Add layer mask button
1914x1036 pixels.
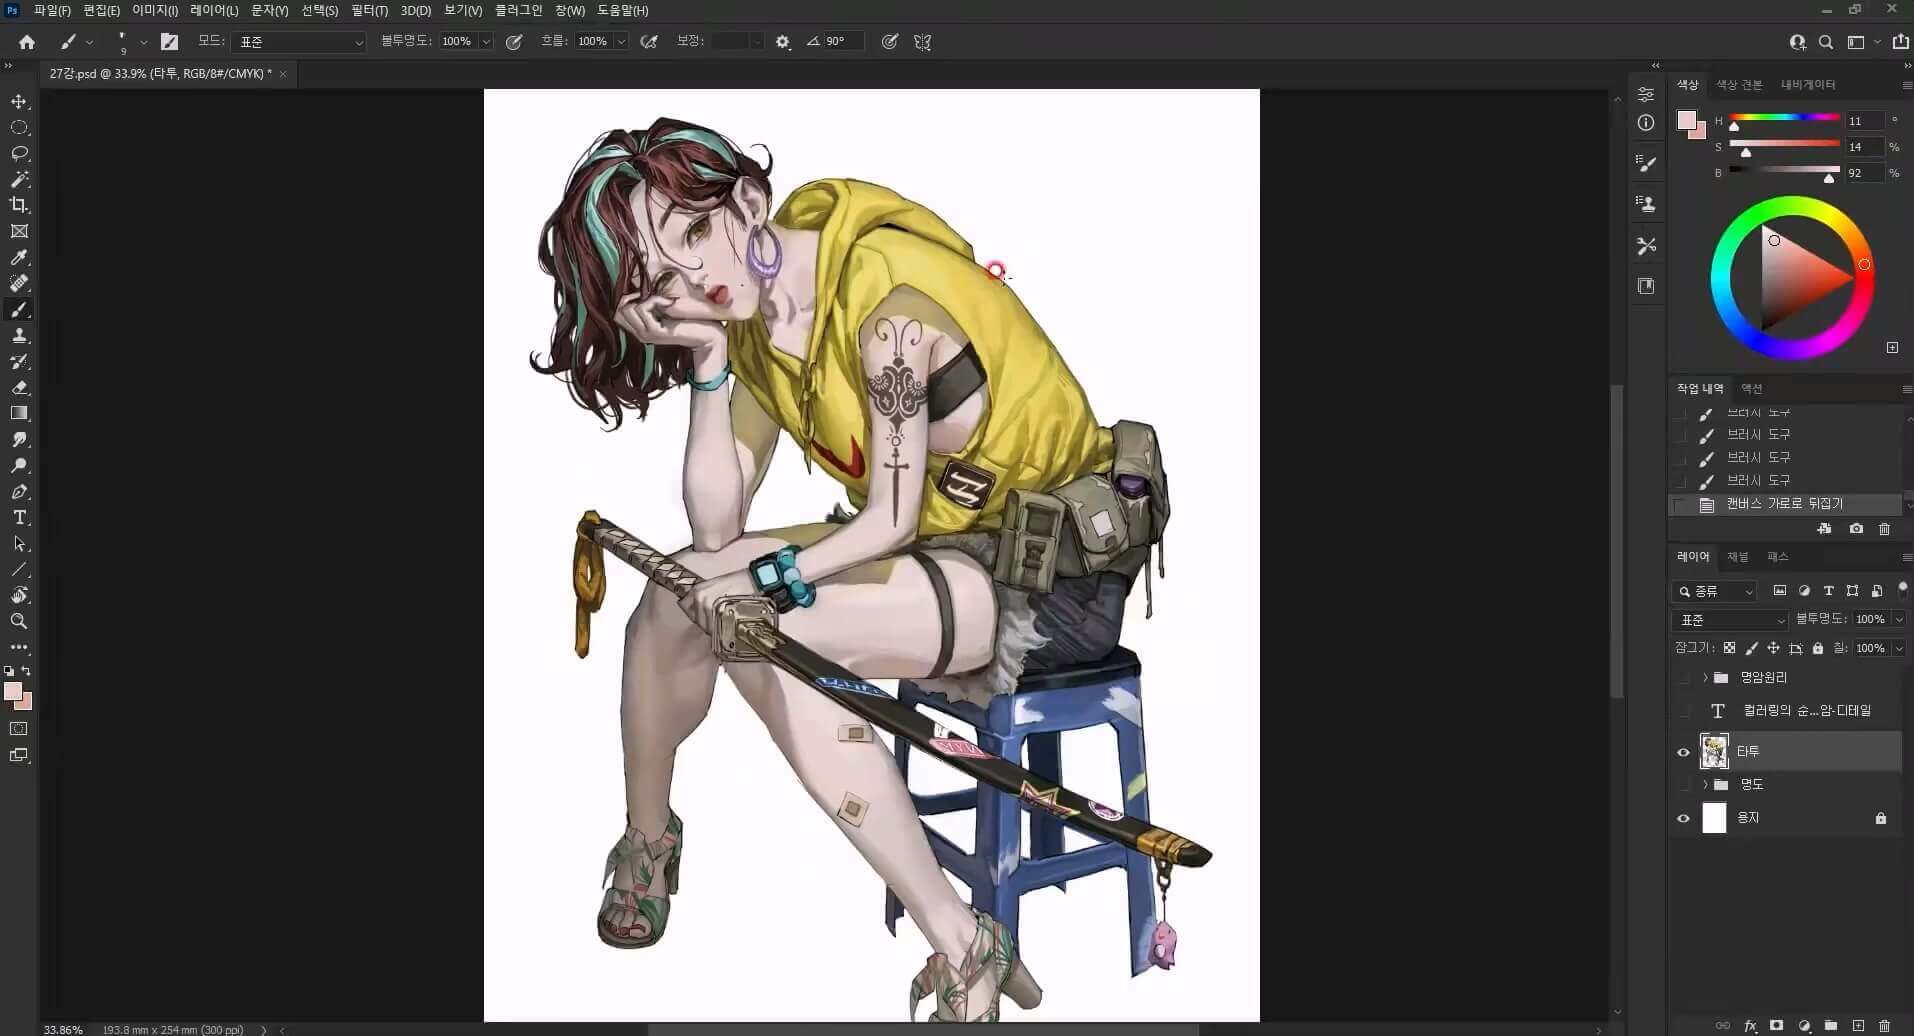click(1777, 1025)
